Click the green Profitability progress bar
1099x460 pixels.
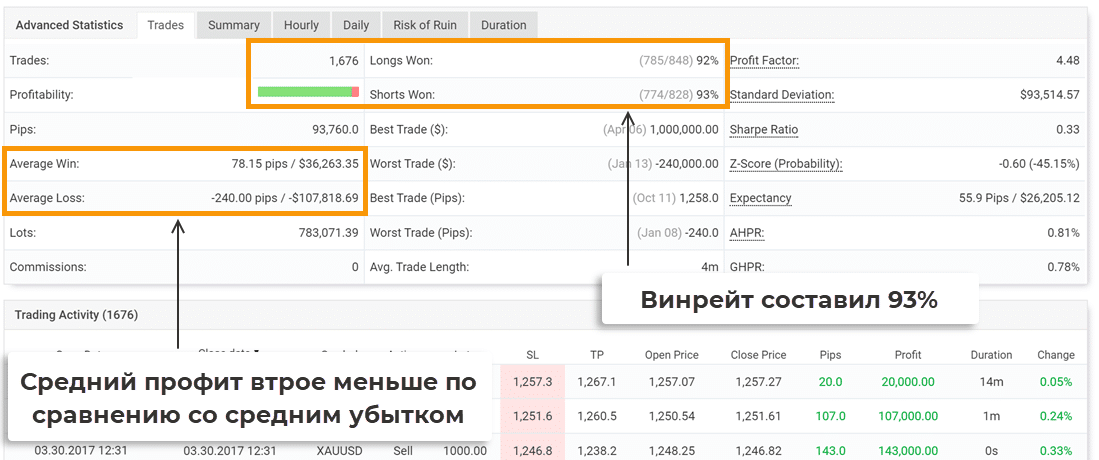pyautogui.click(x=307, y=92)
